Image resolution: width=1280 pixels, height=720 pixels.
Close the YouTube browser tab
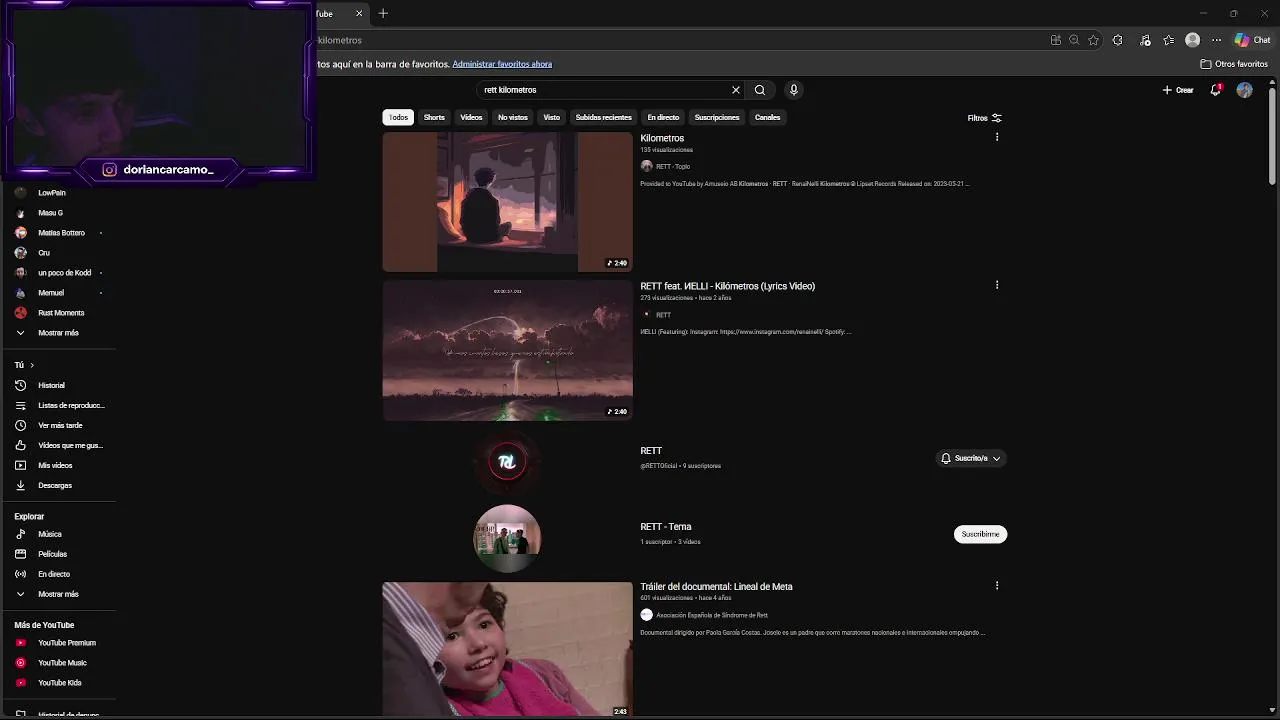pos(359,13)
